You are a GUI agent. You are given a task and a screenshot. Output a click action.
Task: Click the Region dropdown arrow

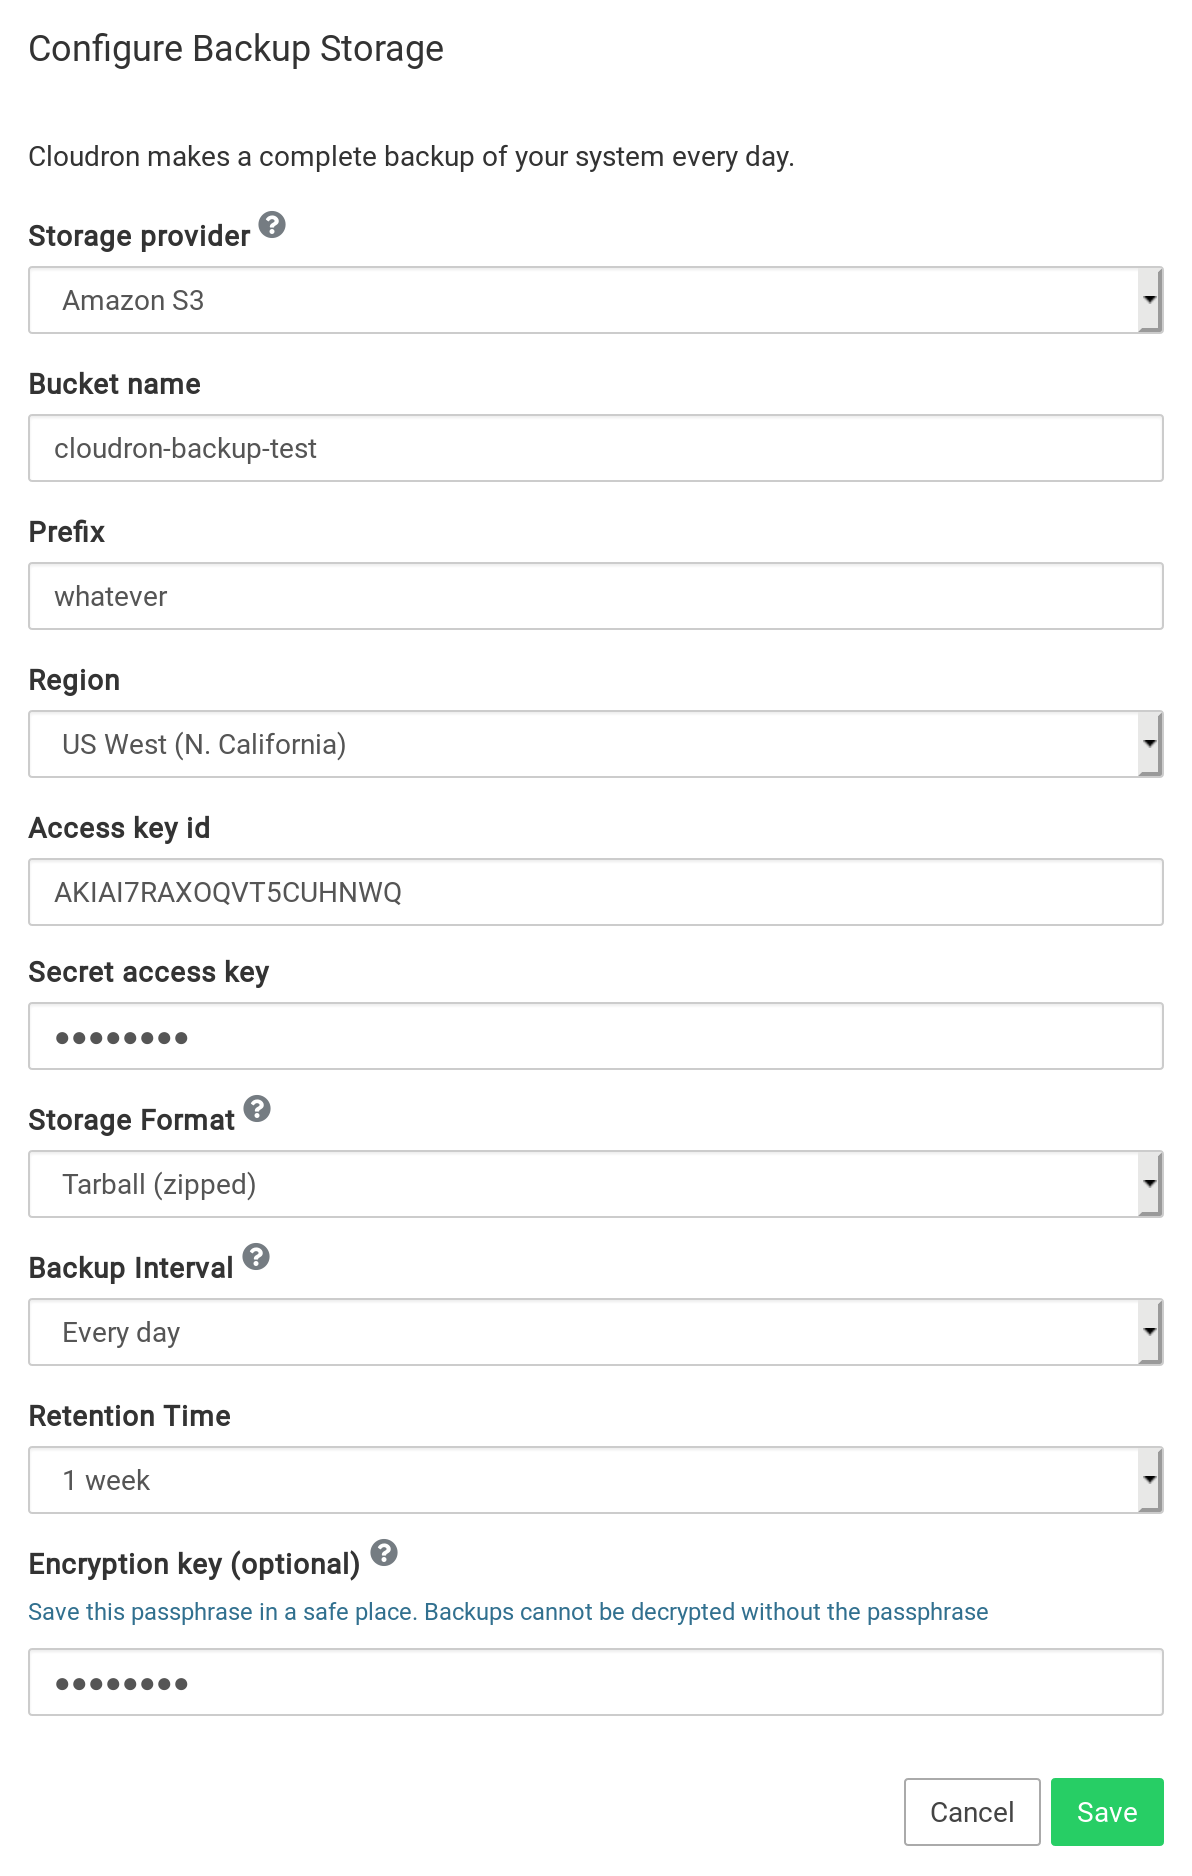tap(1150, 744)
